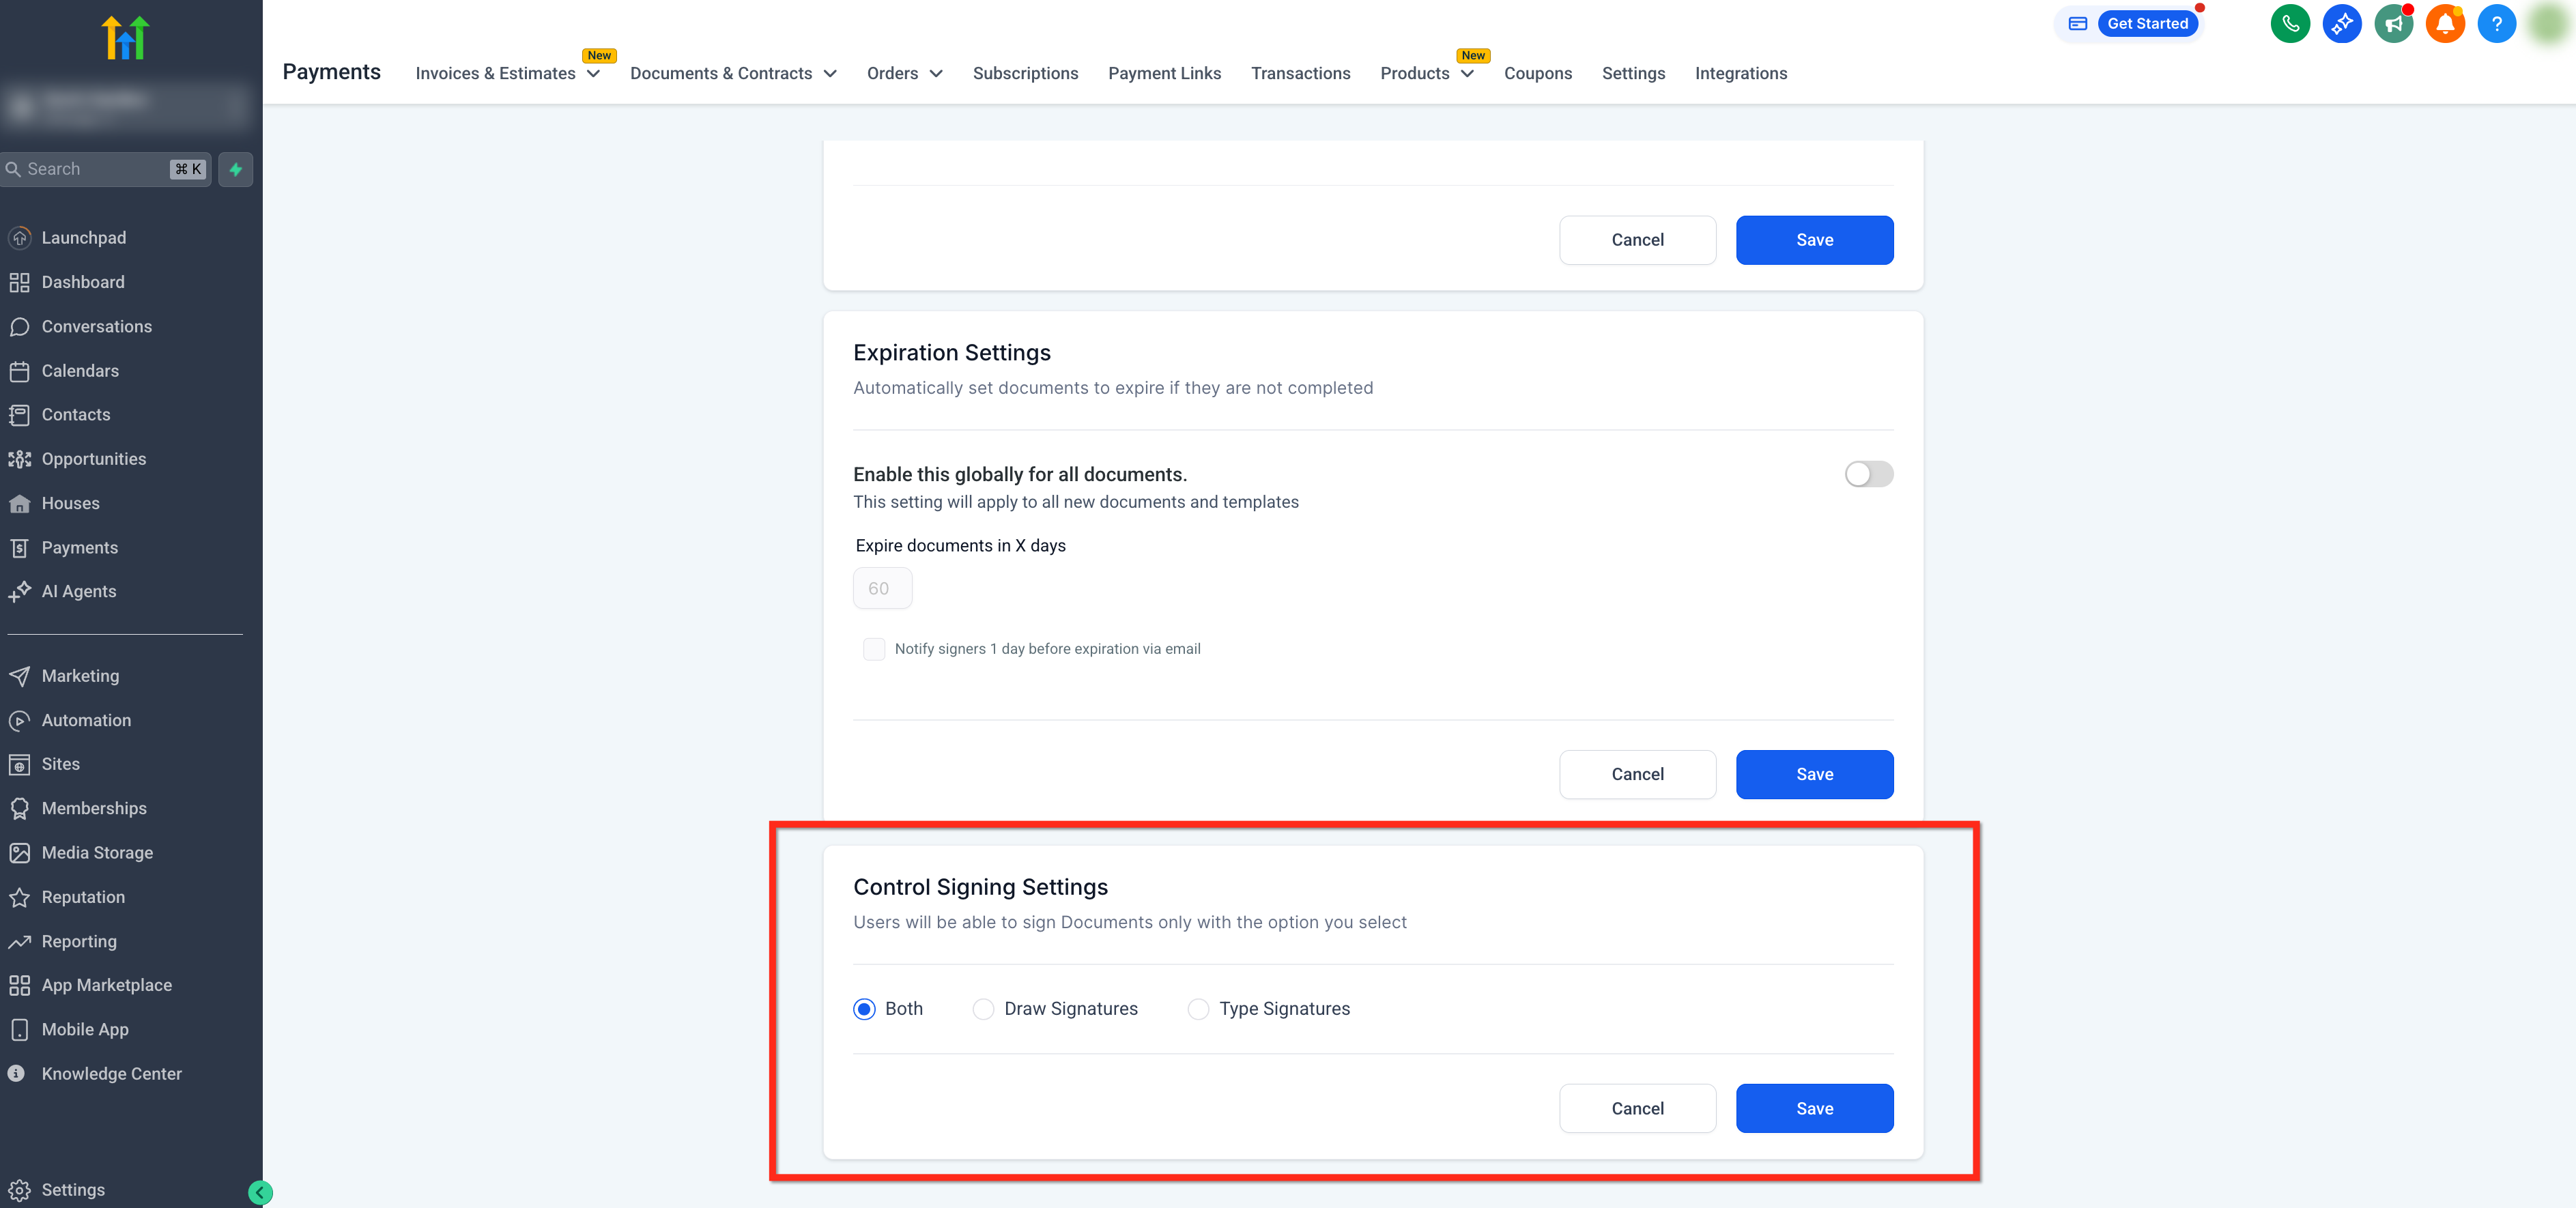The image size is (2576, 1208).
Task: Click the blue help question mark icon
Action: point(2496,24)
